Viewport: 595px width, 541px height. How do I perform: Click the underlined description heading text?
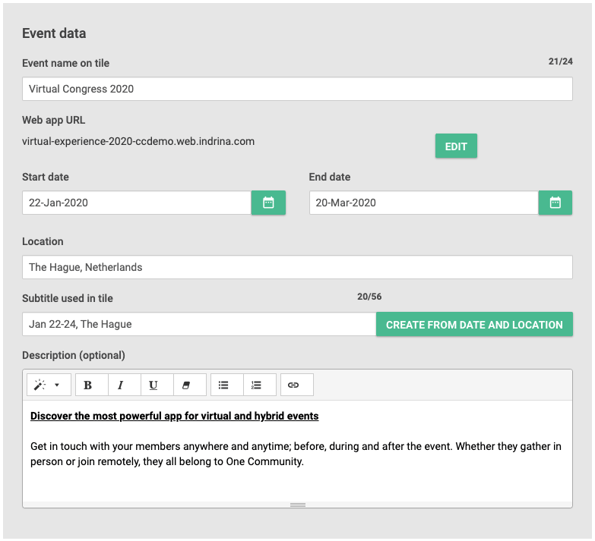coord(174,416)
